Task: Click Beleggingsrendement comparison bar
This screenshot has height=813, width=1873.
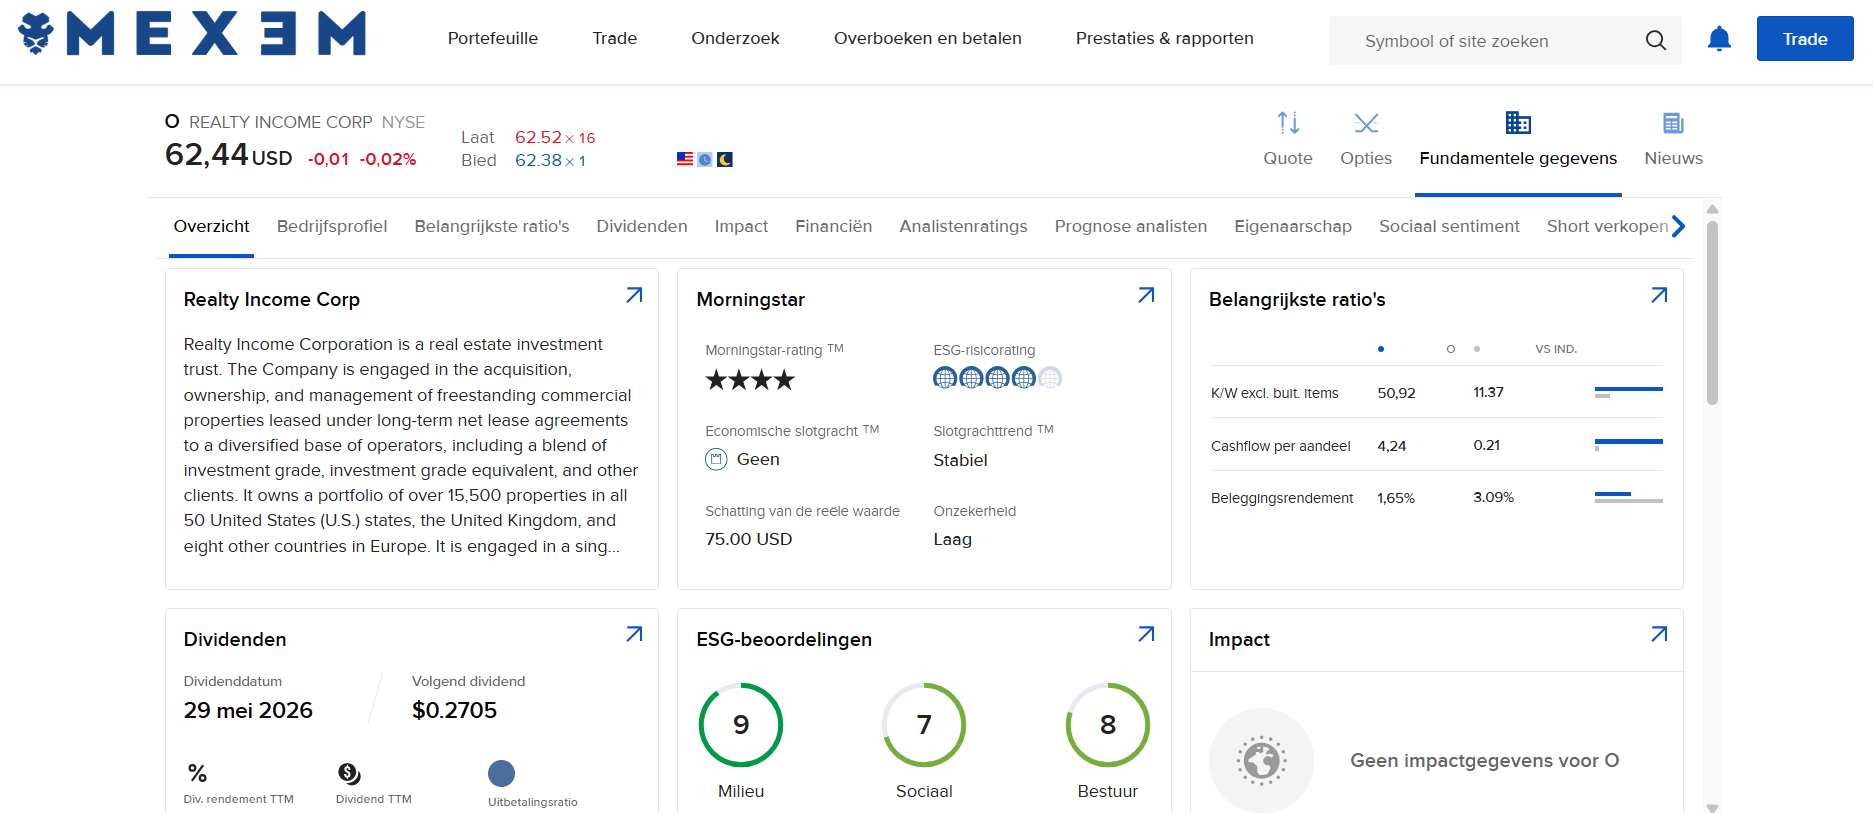Action: click(x=1628, y=497)
